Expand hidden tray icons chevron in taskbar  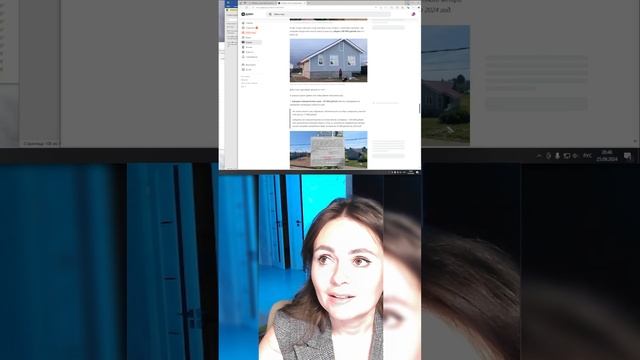539,156
